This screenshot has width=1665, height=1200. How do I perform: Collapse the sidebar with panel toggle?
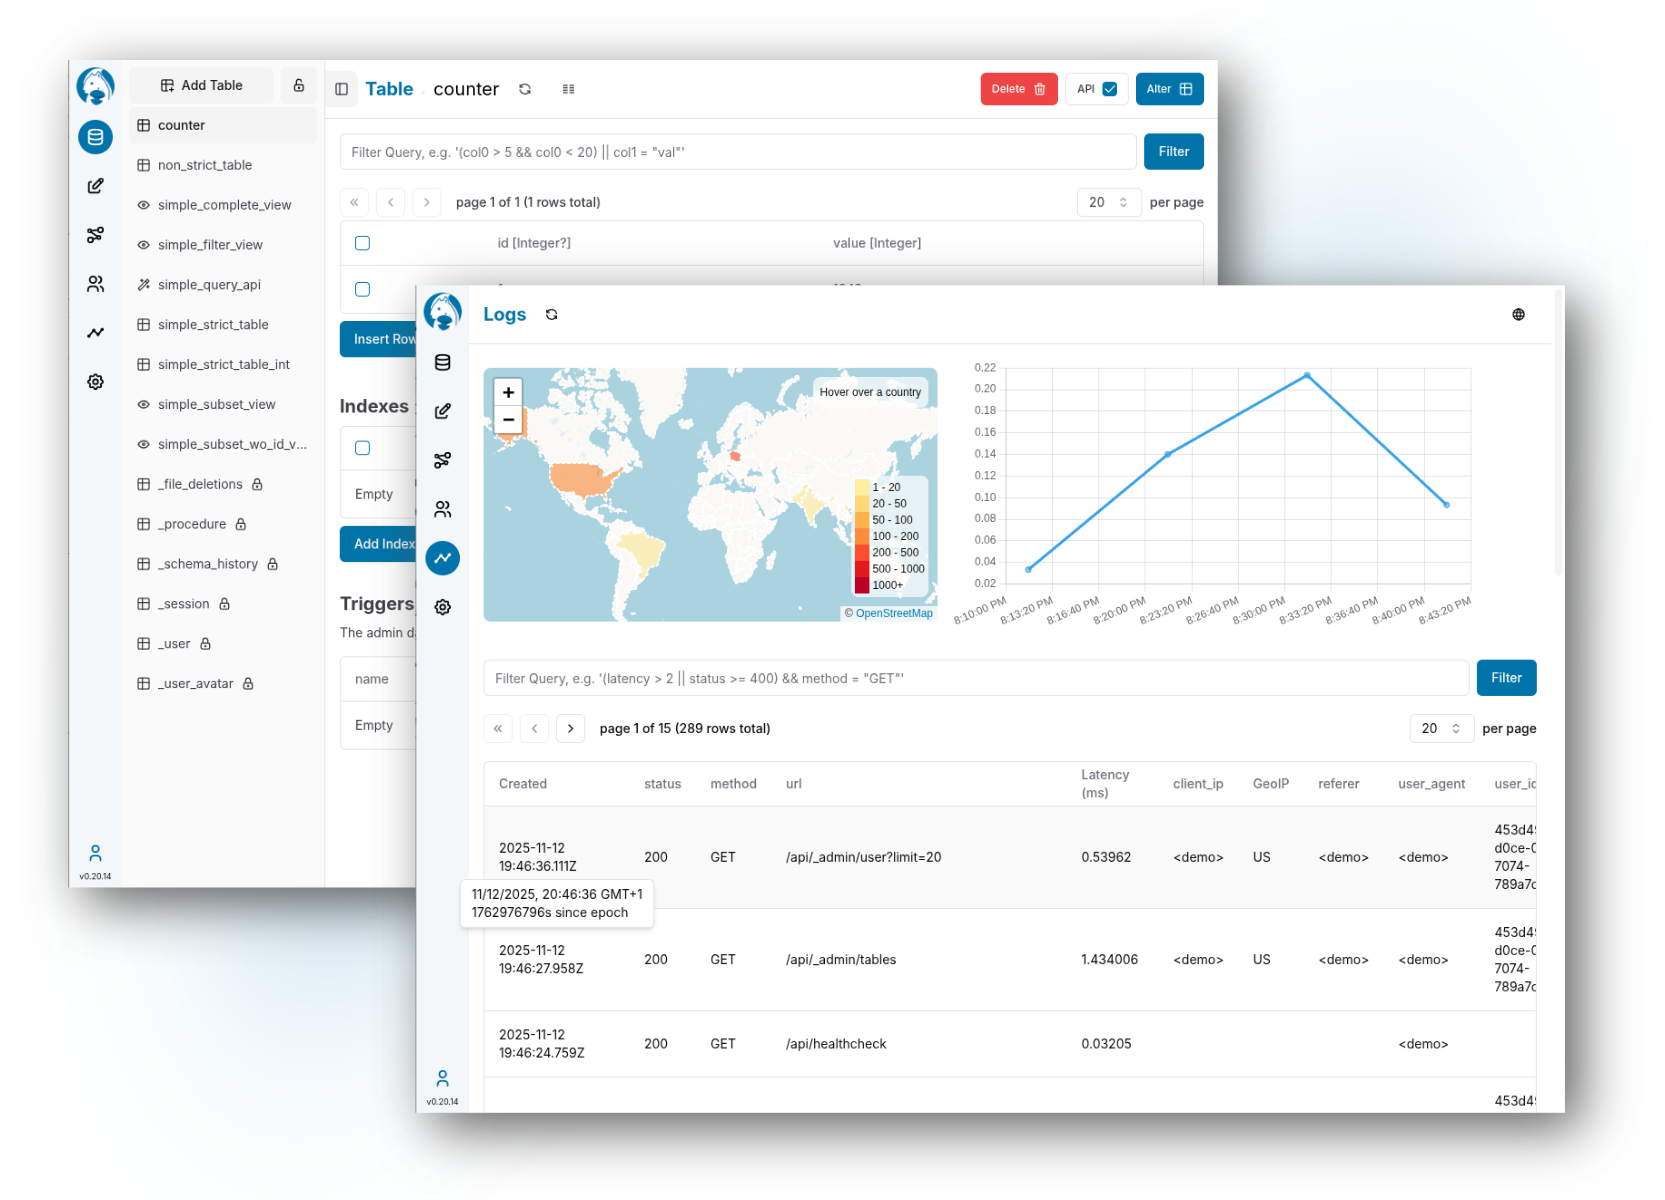341,89
